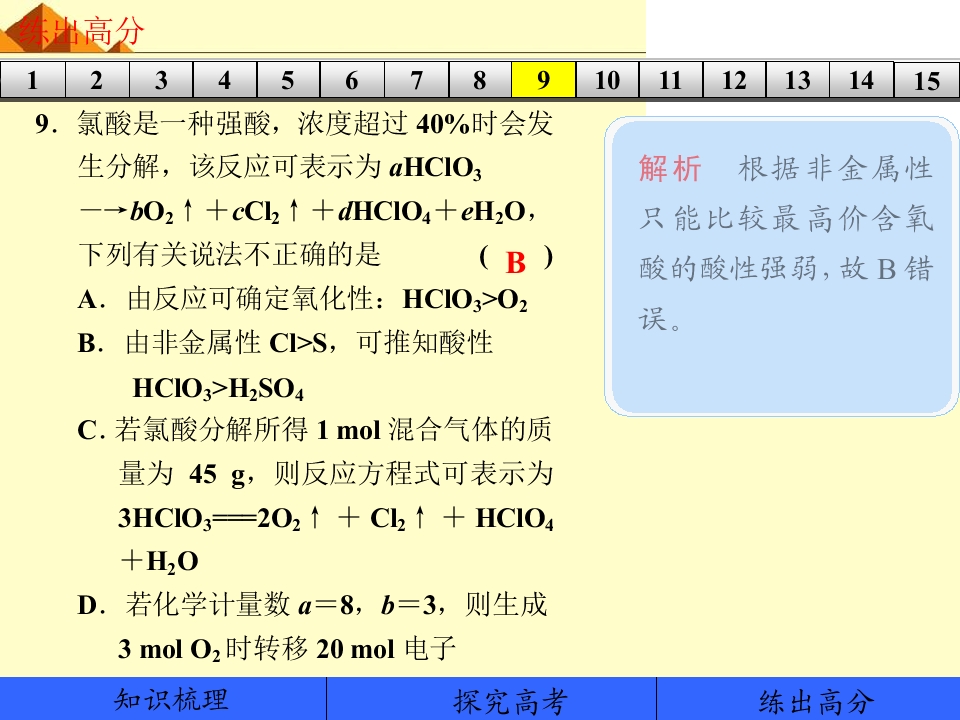Click the 解析 label in explanation box
Viewport: 960px width, 720px height.
click(670, 168)
